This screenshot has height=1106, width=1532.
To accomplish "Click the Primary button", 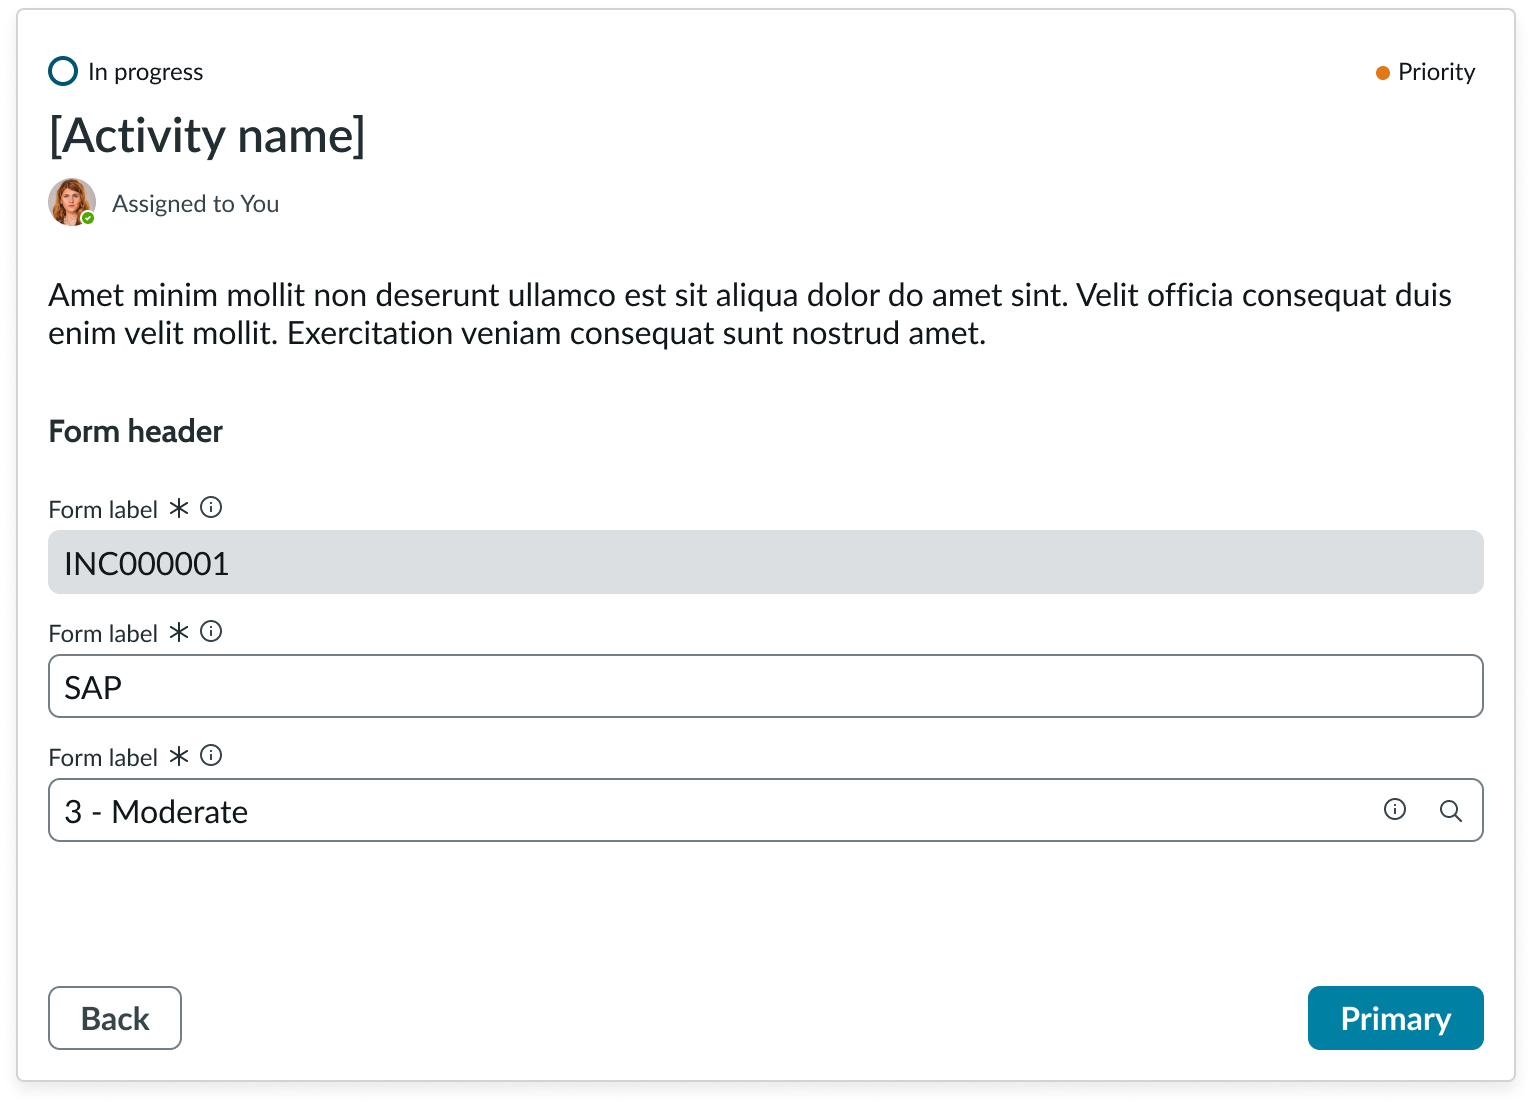I will pyautogui.click(x=1395, y=1018).
